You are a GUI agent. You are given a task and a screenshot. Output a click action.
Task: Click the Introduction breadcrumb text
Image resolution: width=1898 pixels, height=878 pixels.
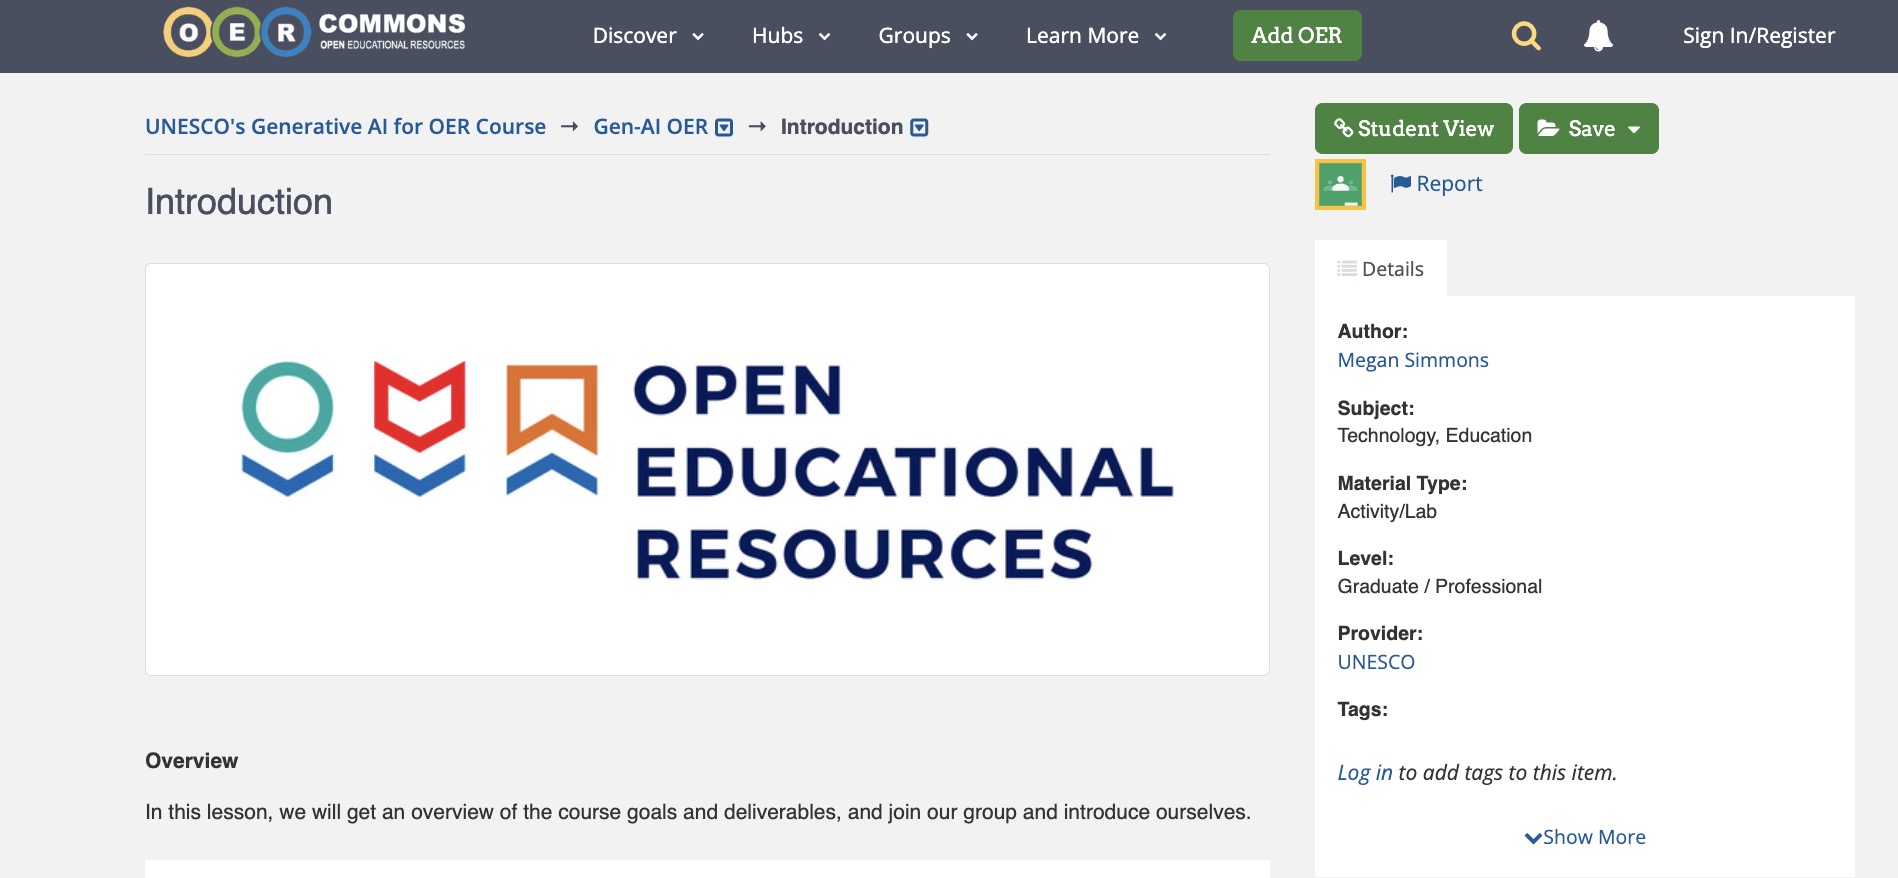[841, 127]
